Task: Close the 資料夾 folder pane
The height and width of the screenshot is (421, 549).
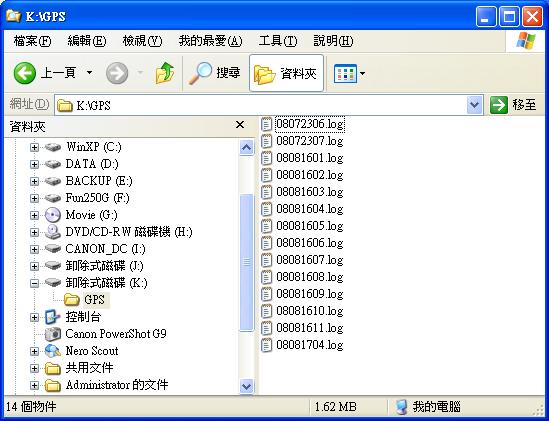Action: (240, 125)
